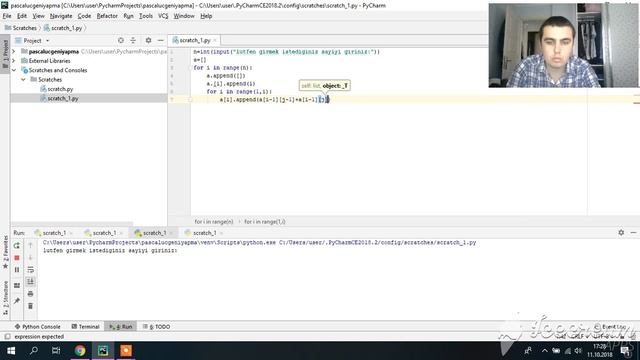Clear the console with the trash icon
Image resolution: width=640 pixels, height=360 pixels.
(x=30, y=306)
